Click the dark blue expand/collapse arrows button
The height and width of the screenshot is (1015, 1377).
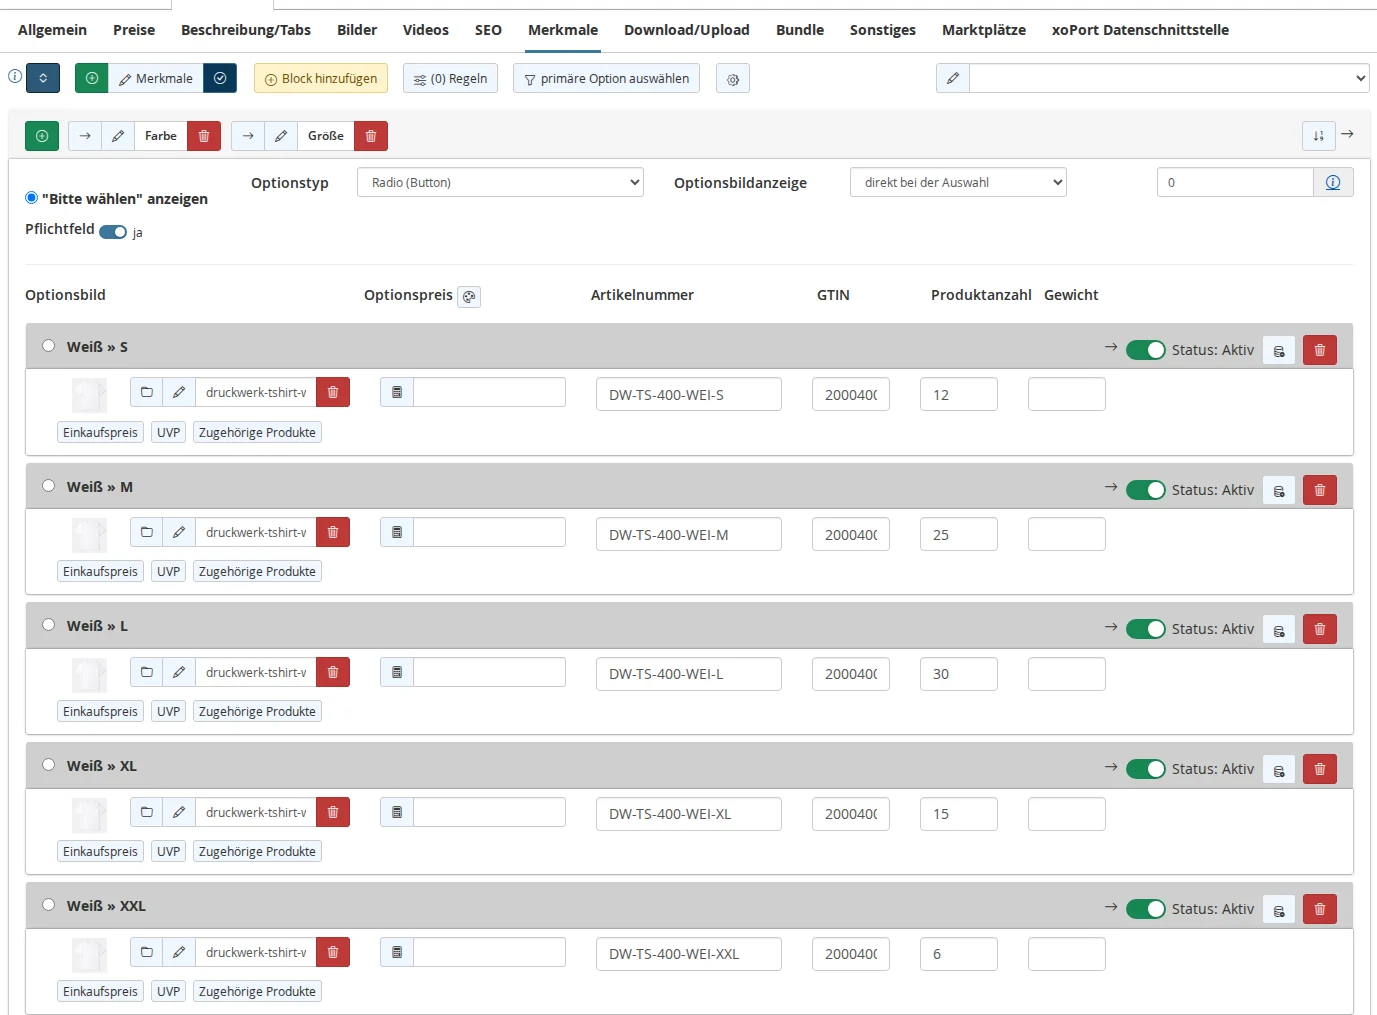point(43,78)
